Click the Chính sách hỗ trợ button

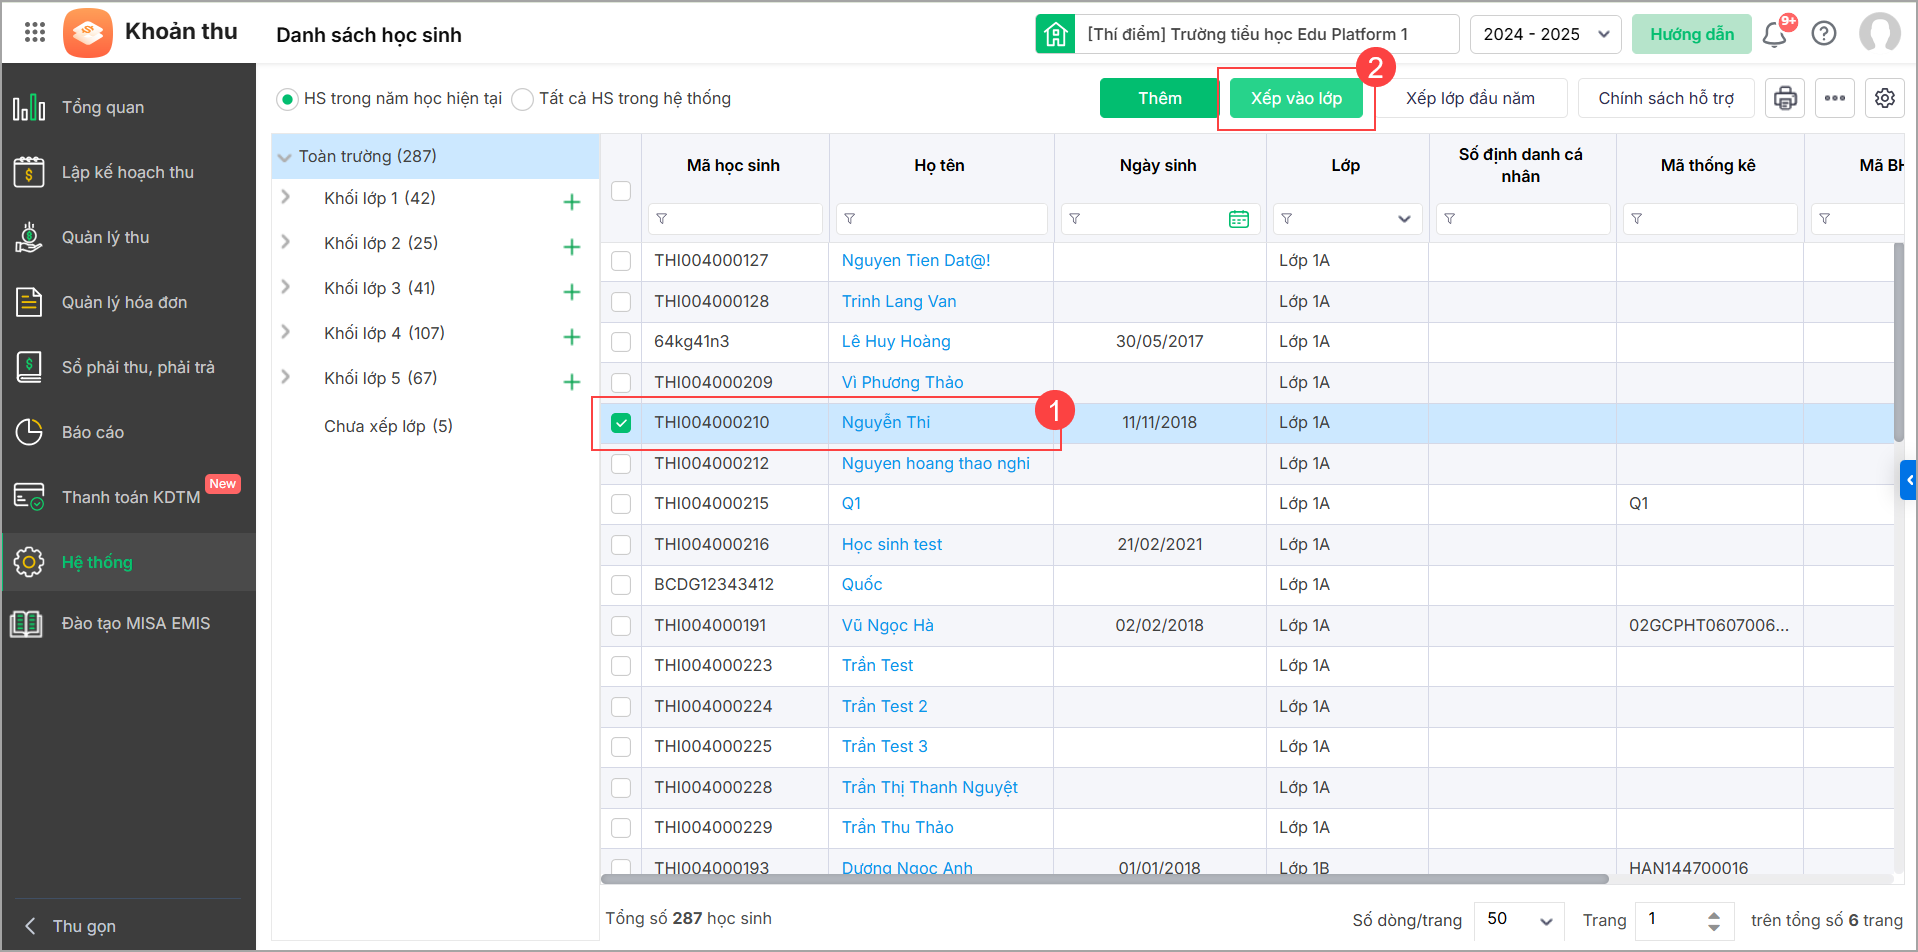tap(1666, 98)
